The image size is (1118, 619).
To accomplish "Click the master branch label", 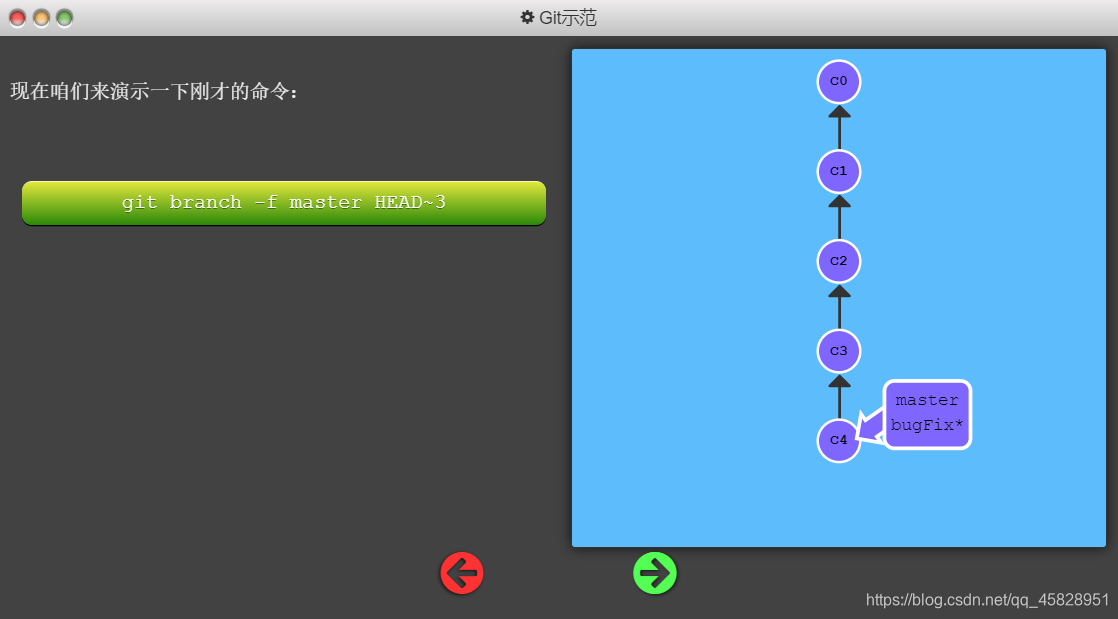I will (927, 401).
